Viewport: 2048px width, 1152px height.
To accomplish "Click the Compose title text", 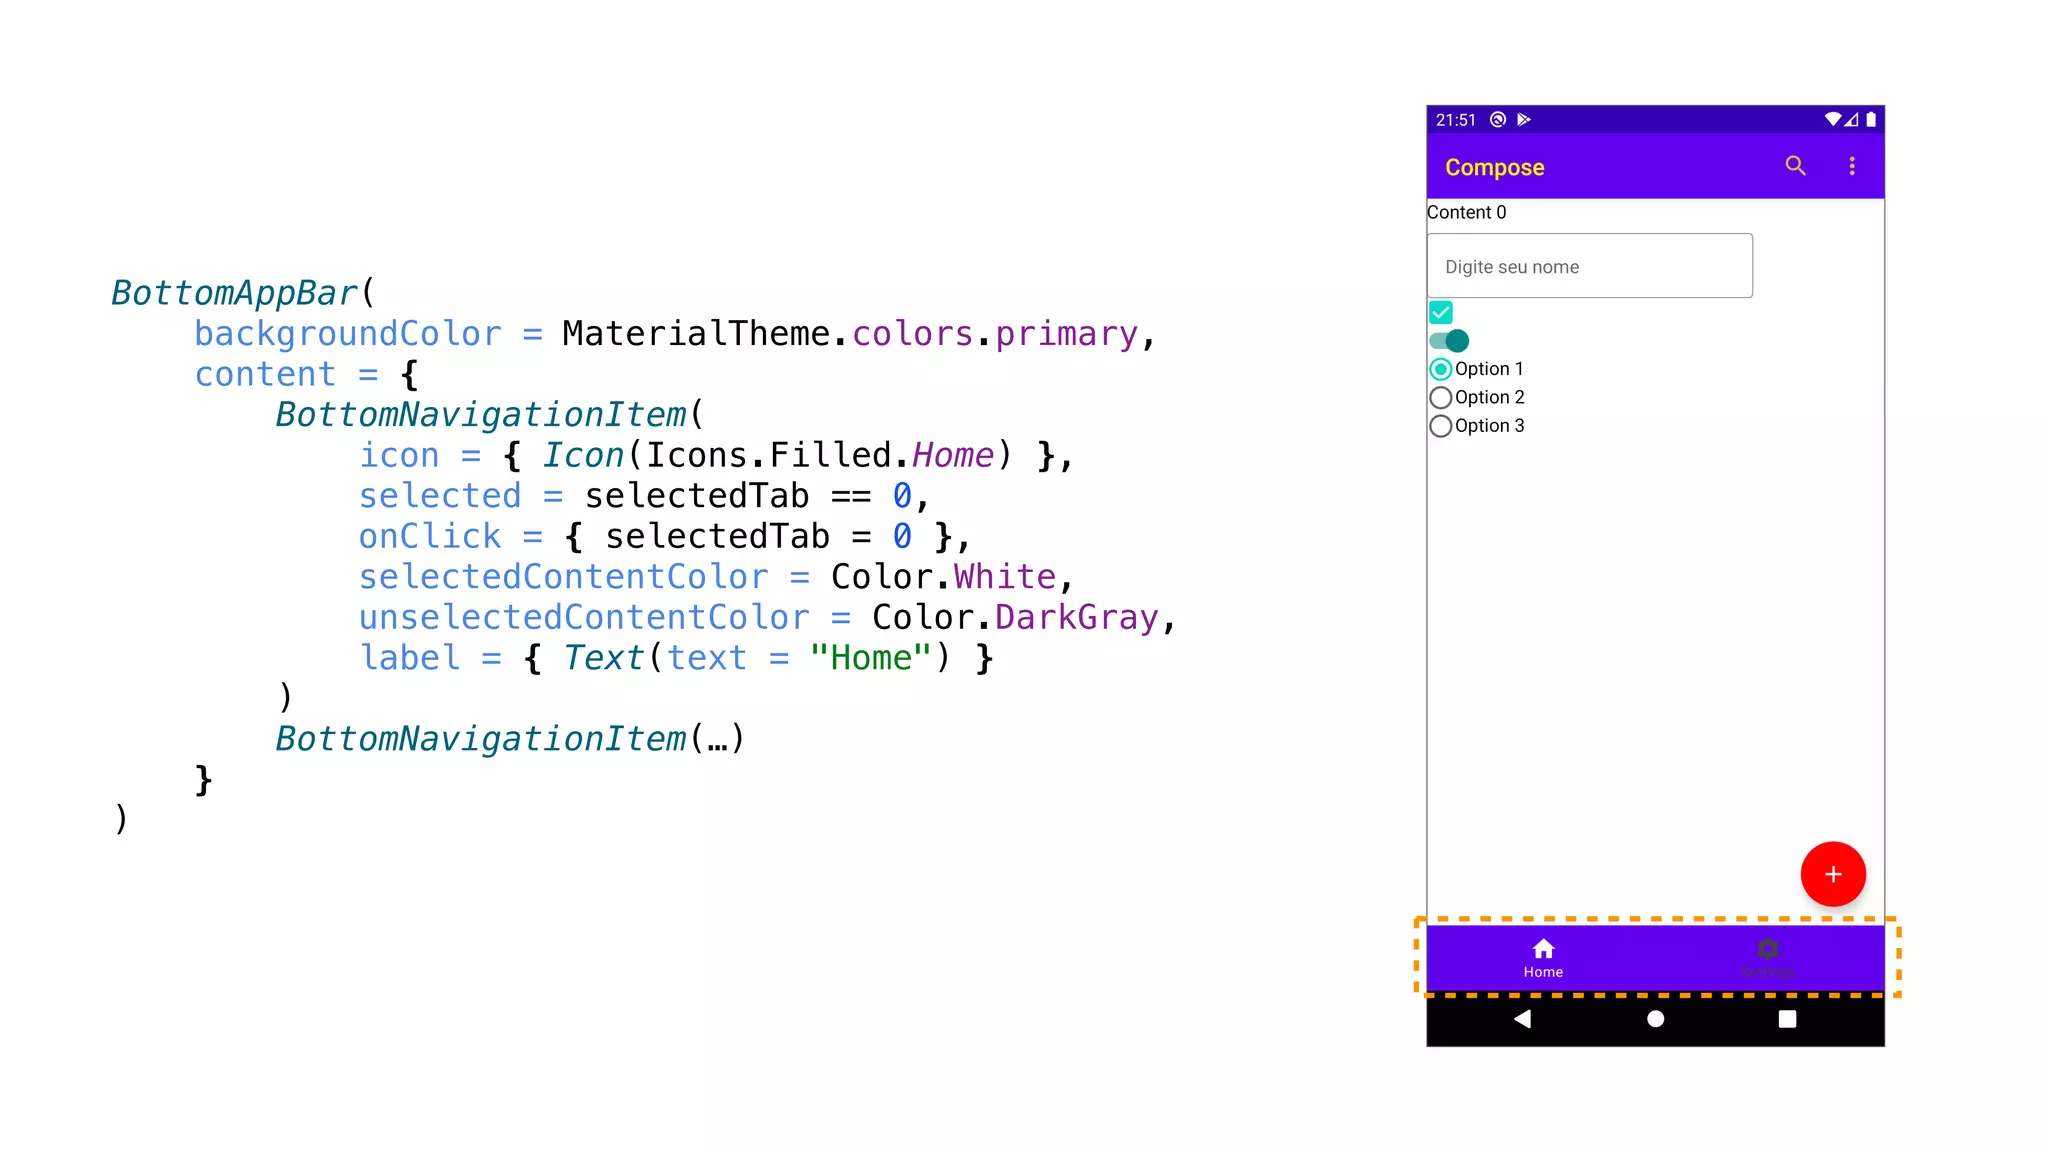I will pyautogui.click(x=1494, y=167).
